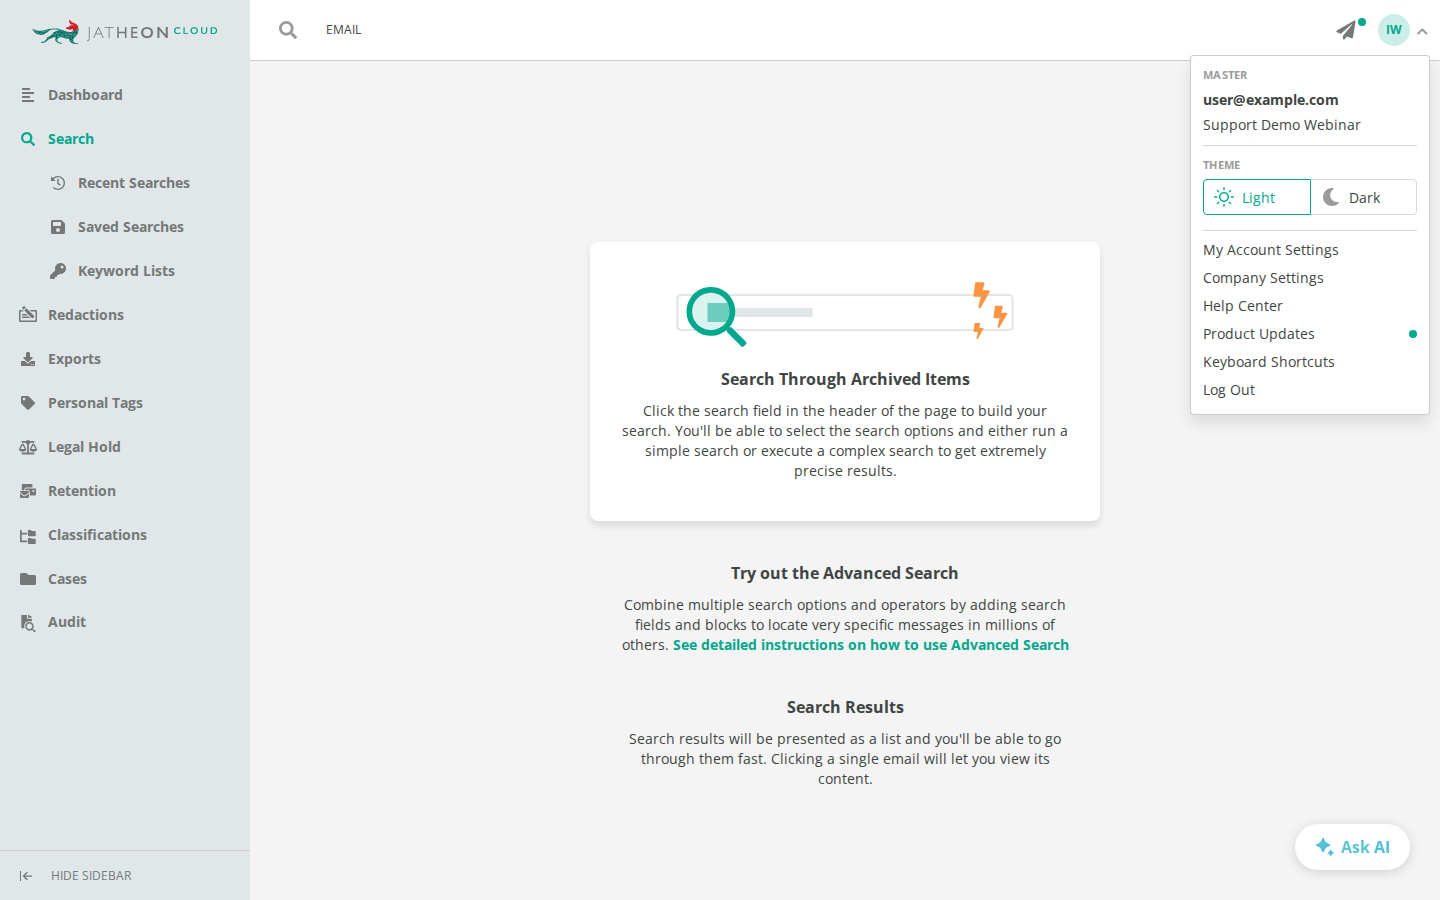Select the Light theme option

point(1256,197)
